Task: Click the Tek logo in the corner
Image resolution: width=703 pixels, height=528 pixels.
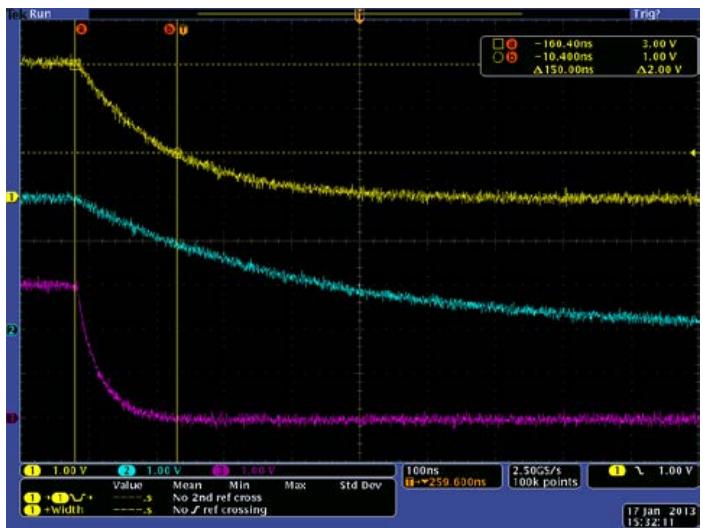Action: tap(13, 13)
